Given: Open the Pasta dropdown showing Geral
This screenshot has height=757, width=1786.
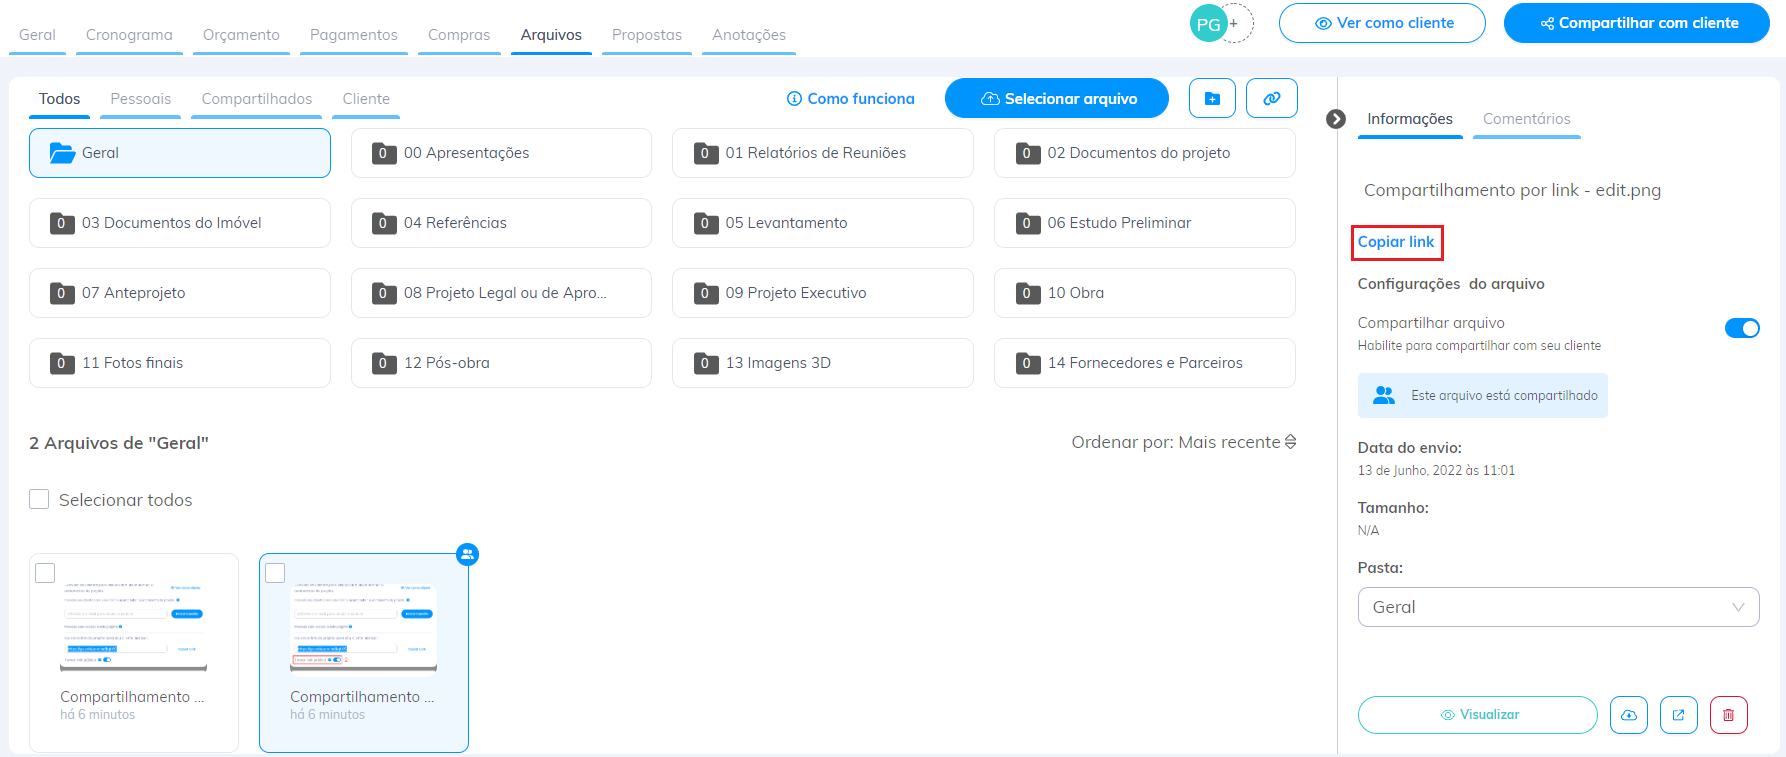Looking at the screenshot, I should 1558,607.
